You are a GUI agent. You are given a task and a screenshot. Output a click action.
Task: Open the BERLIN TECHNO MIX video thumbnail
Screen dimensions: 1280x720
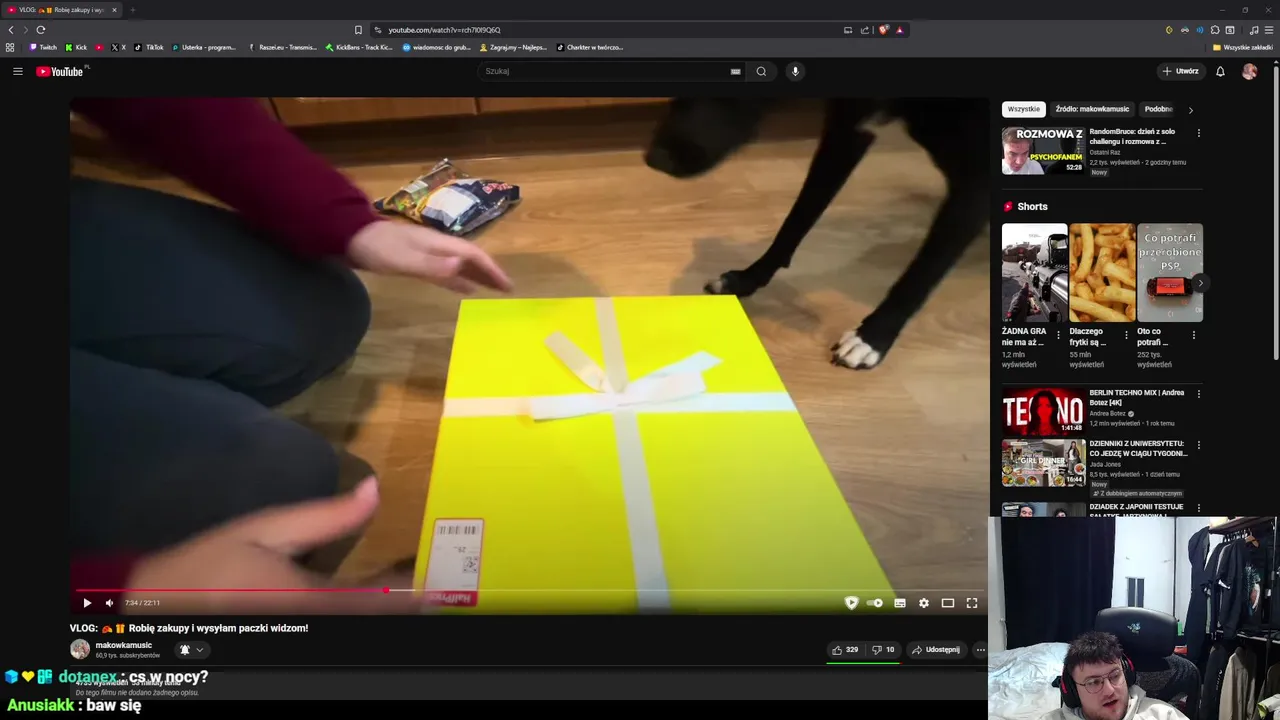pyautogui.click(x=1043, y=410)
